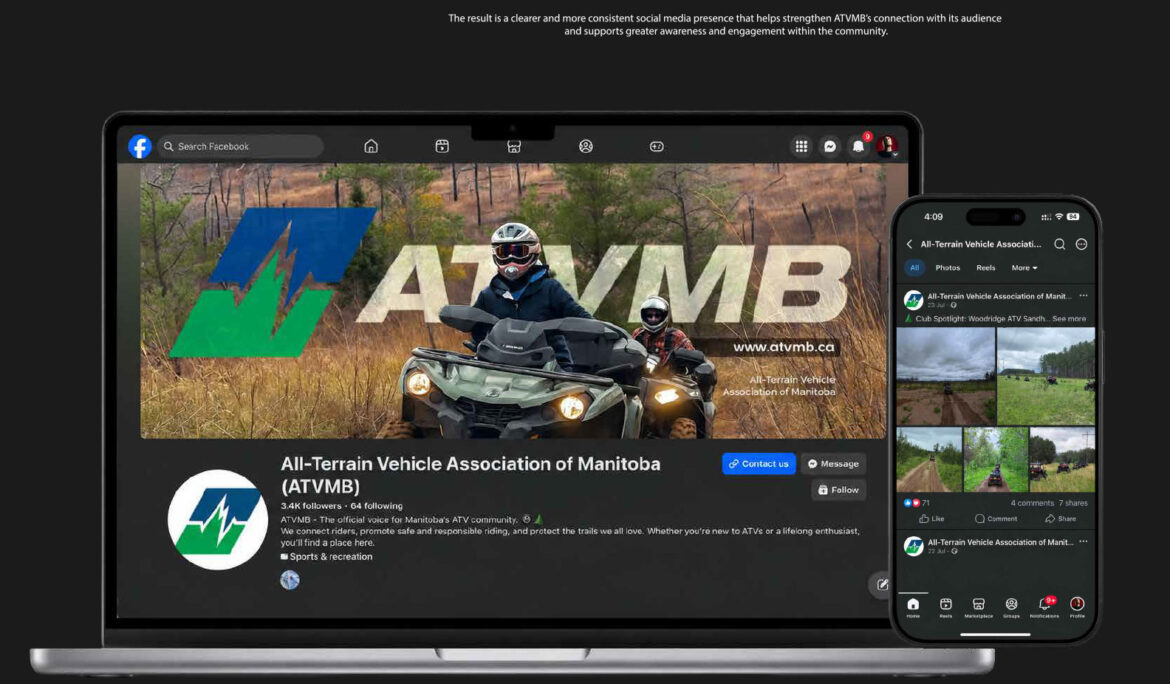Open the 7 shares link
This screenshot has height=684, width=1170.
(x=1073, y=503)
